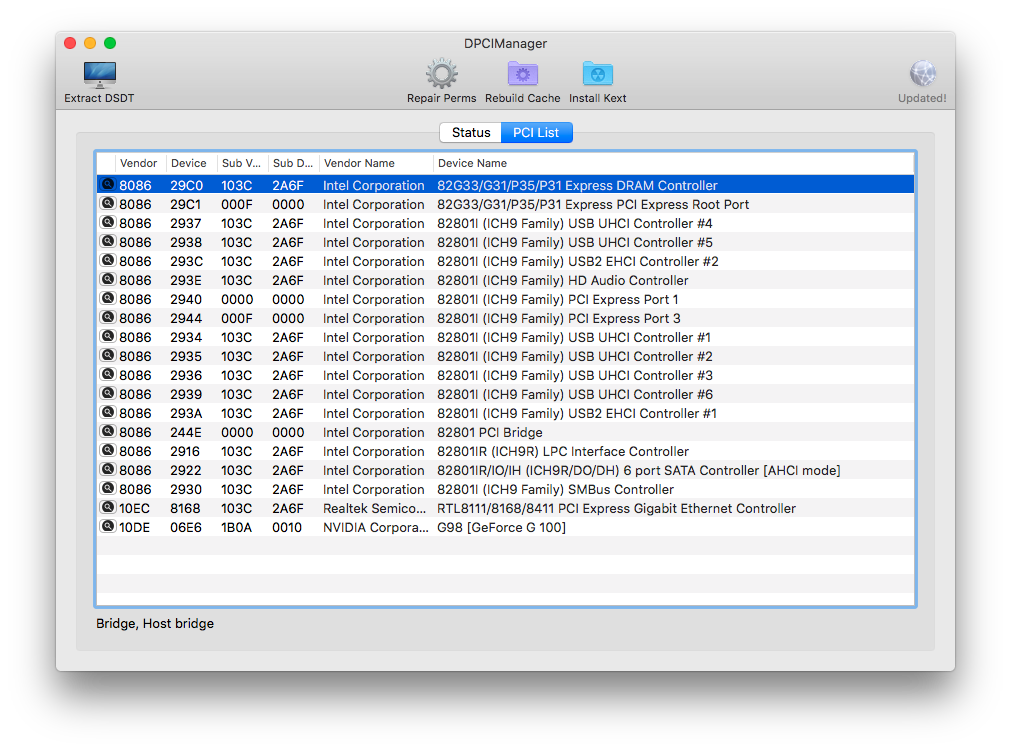Sort by the Vendor column header
The image size is (1011, 751).
pyautogui.click(x=139, y=163)
